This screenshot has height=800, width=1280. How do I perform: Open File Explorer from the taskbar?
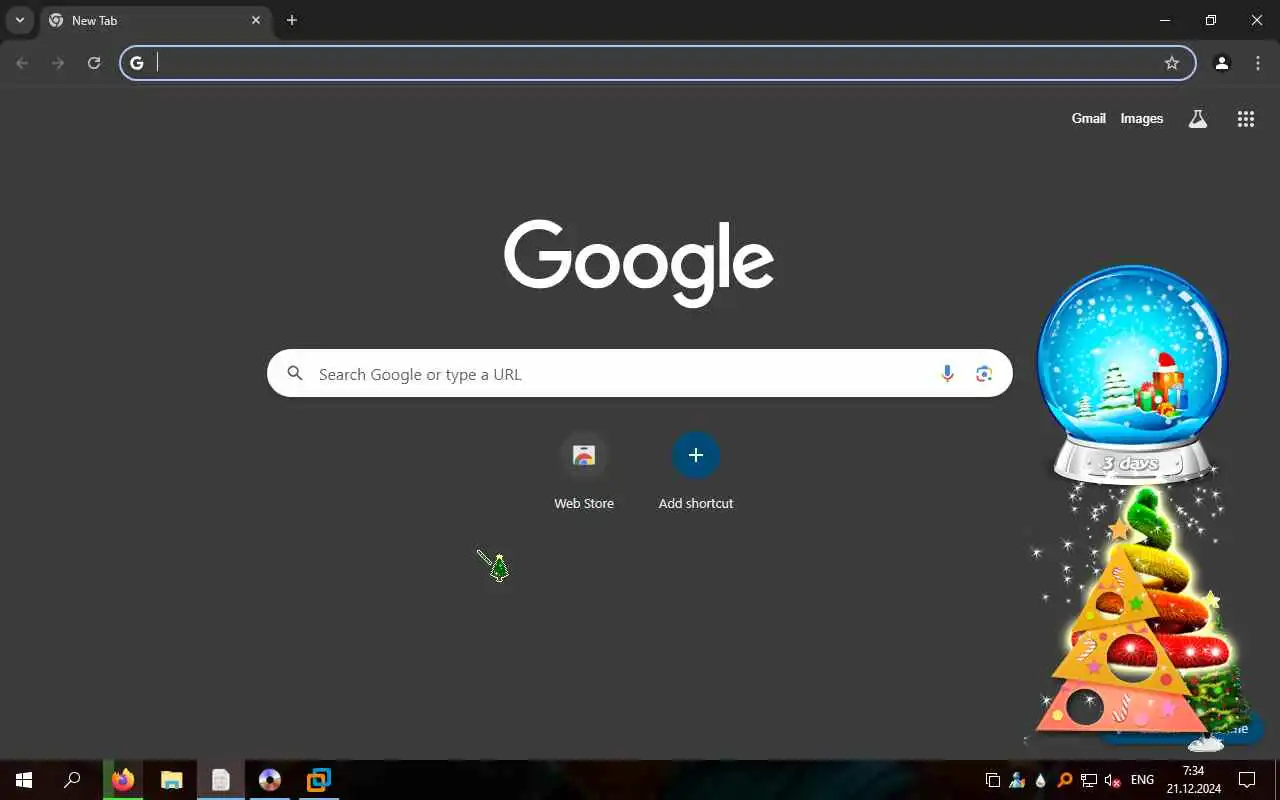(x=172, y=780)
